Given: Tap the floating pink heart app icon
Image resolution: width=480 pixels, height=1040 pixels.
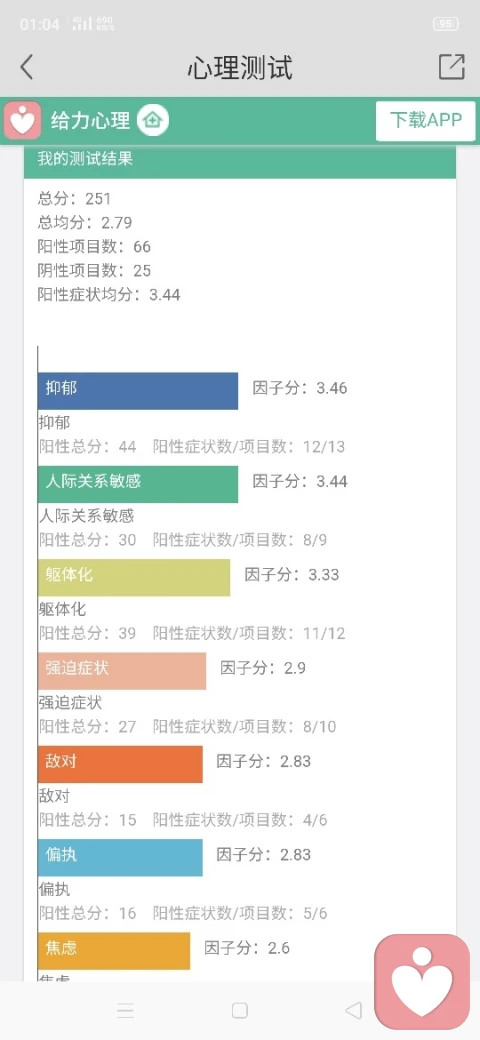Looking at the screenshot, I should click(422, 982).
